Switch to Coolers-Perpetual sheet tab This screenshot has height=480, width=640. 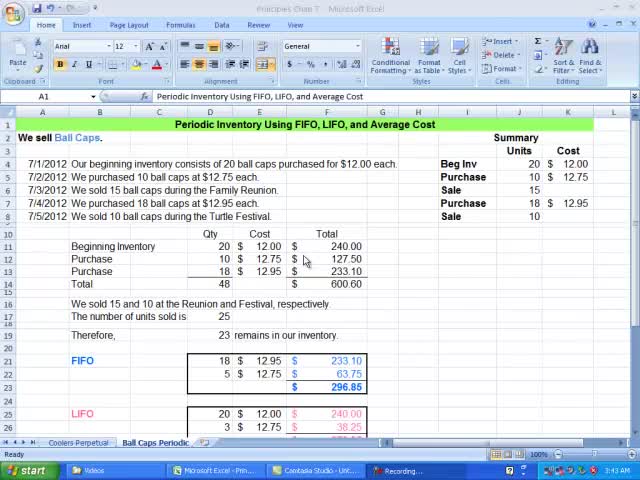click(x=78, y=442)
